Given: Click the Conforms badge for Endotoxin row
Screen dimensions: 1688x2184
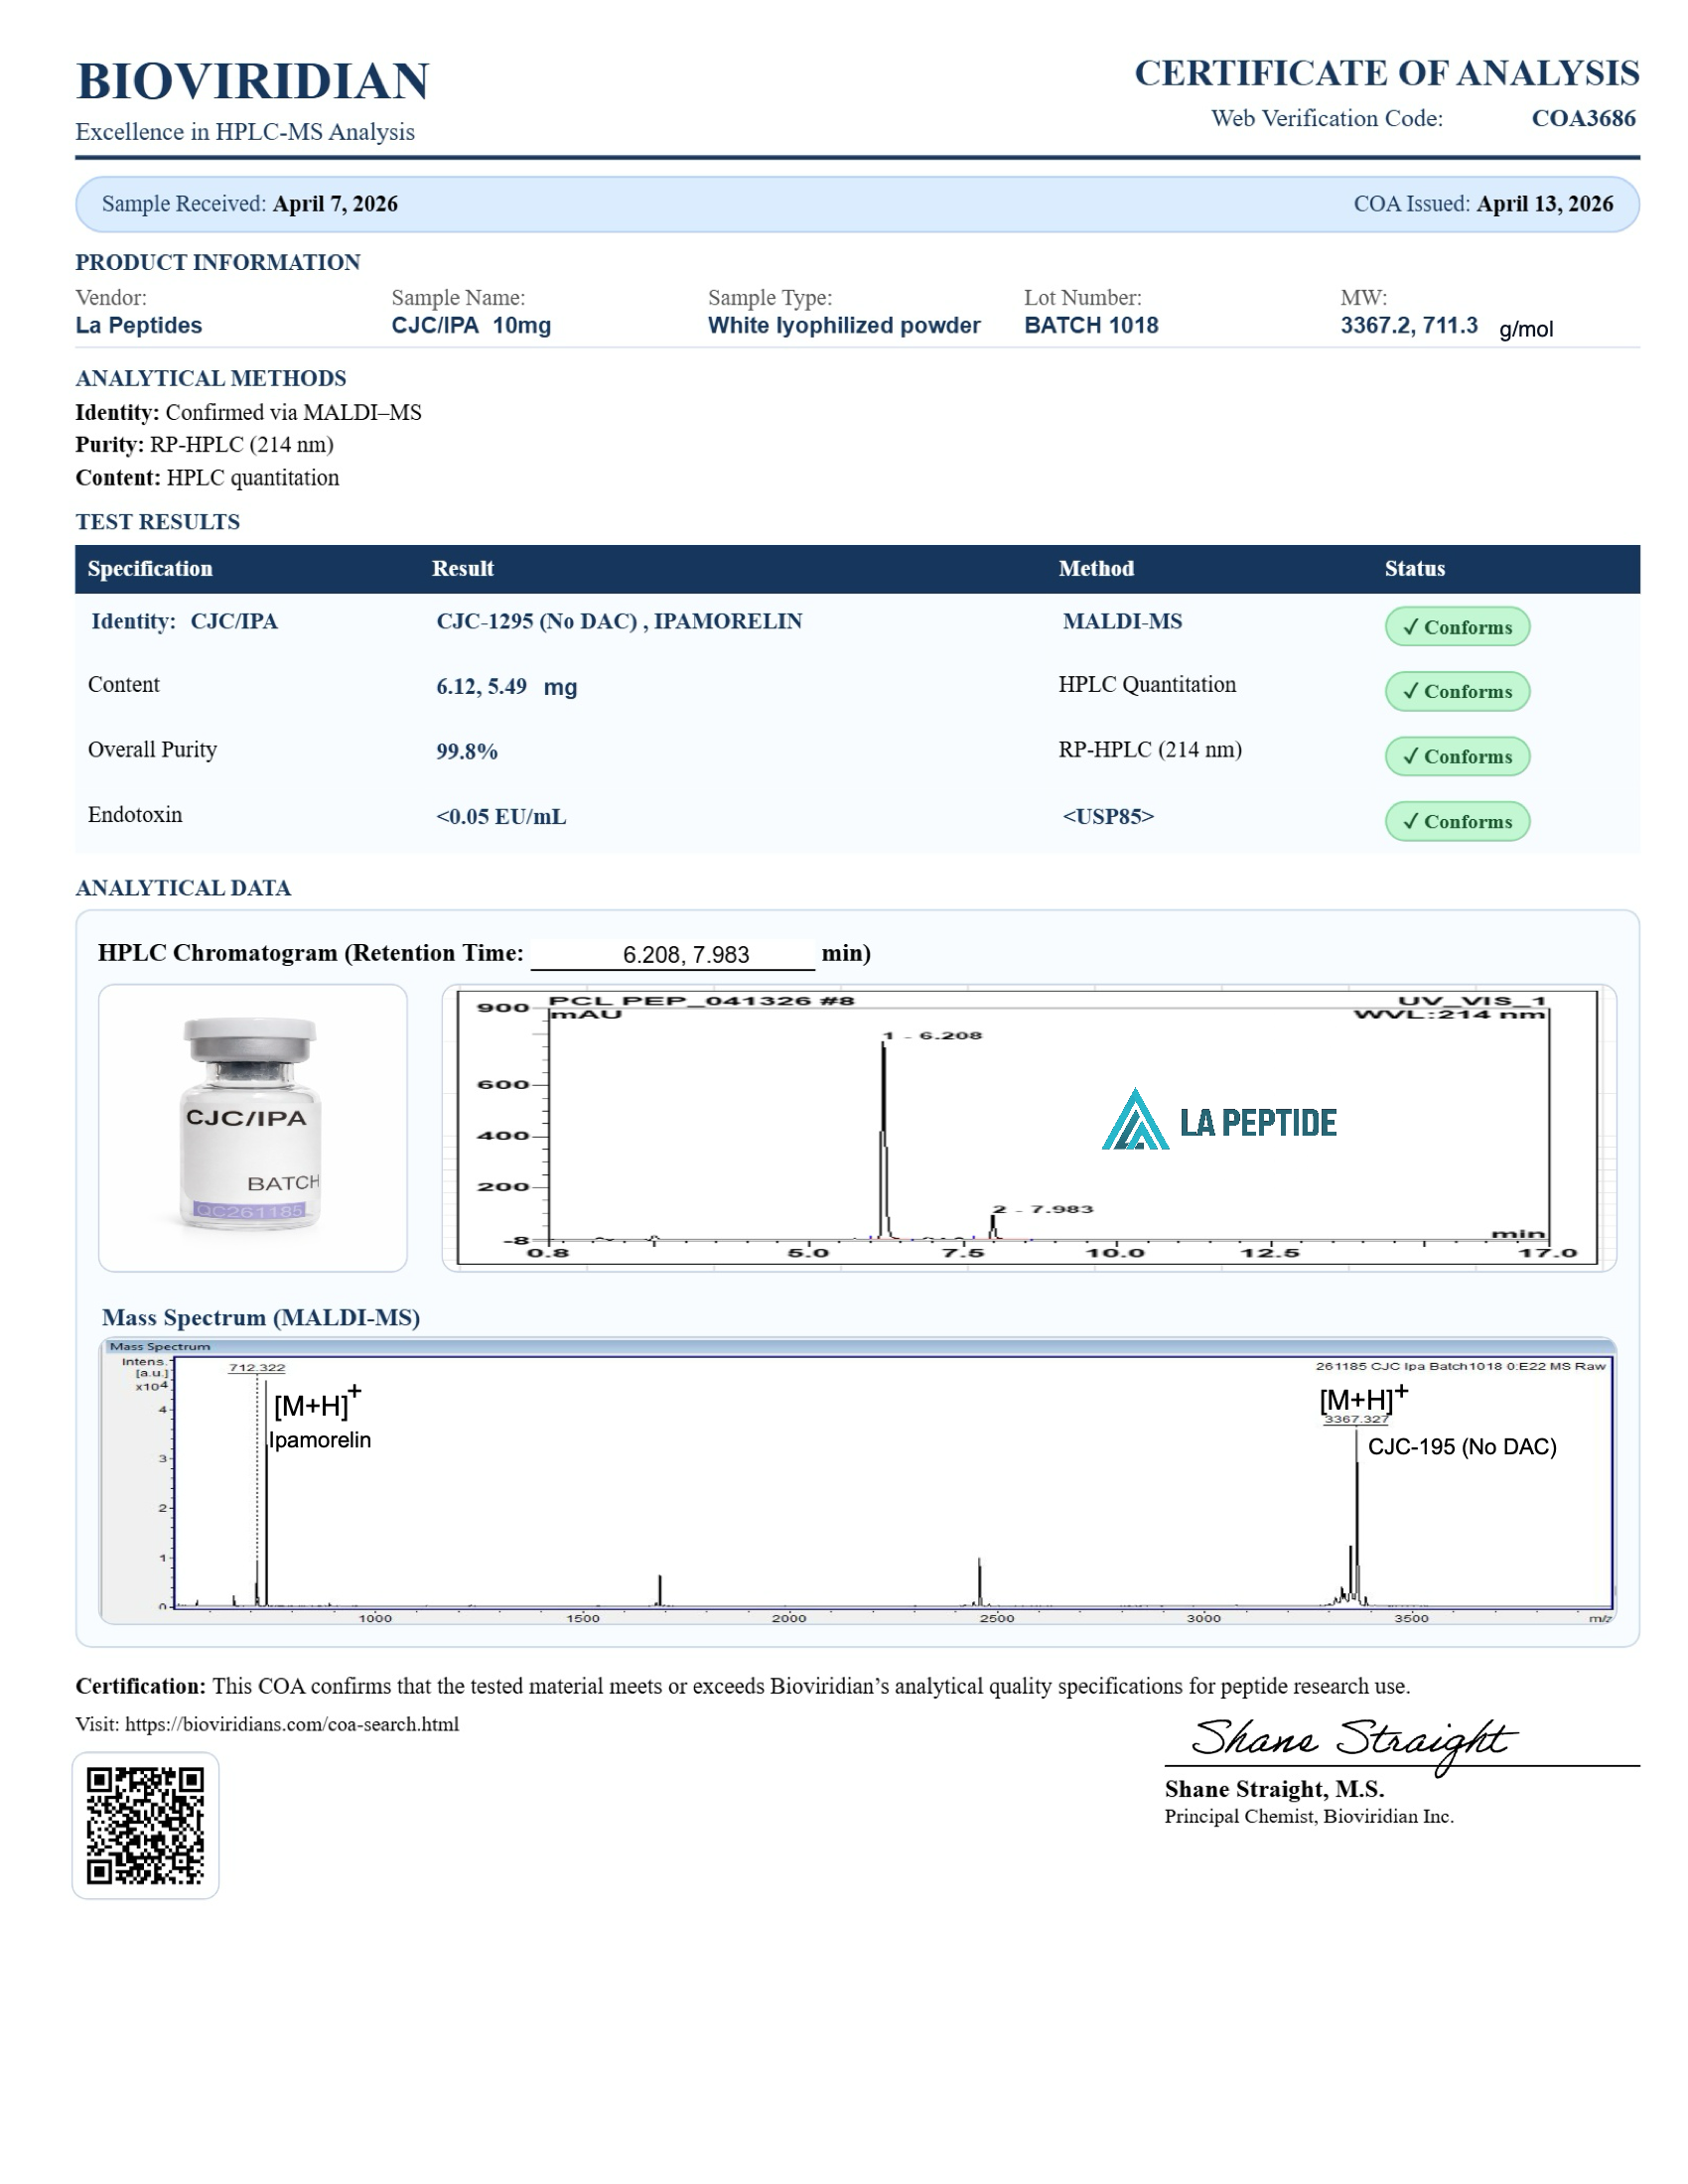Looking at the screenshot, I should pyautogui.click(x=1456, y=821).
